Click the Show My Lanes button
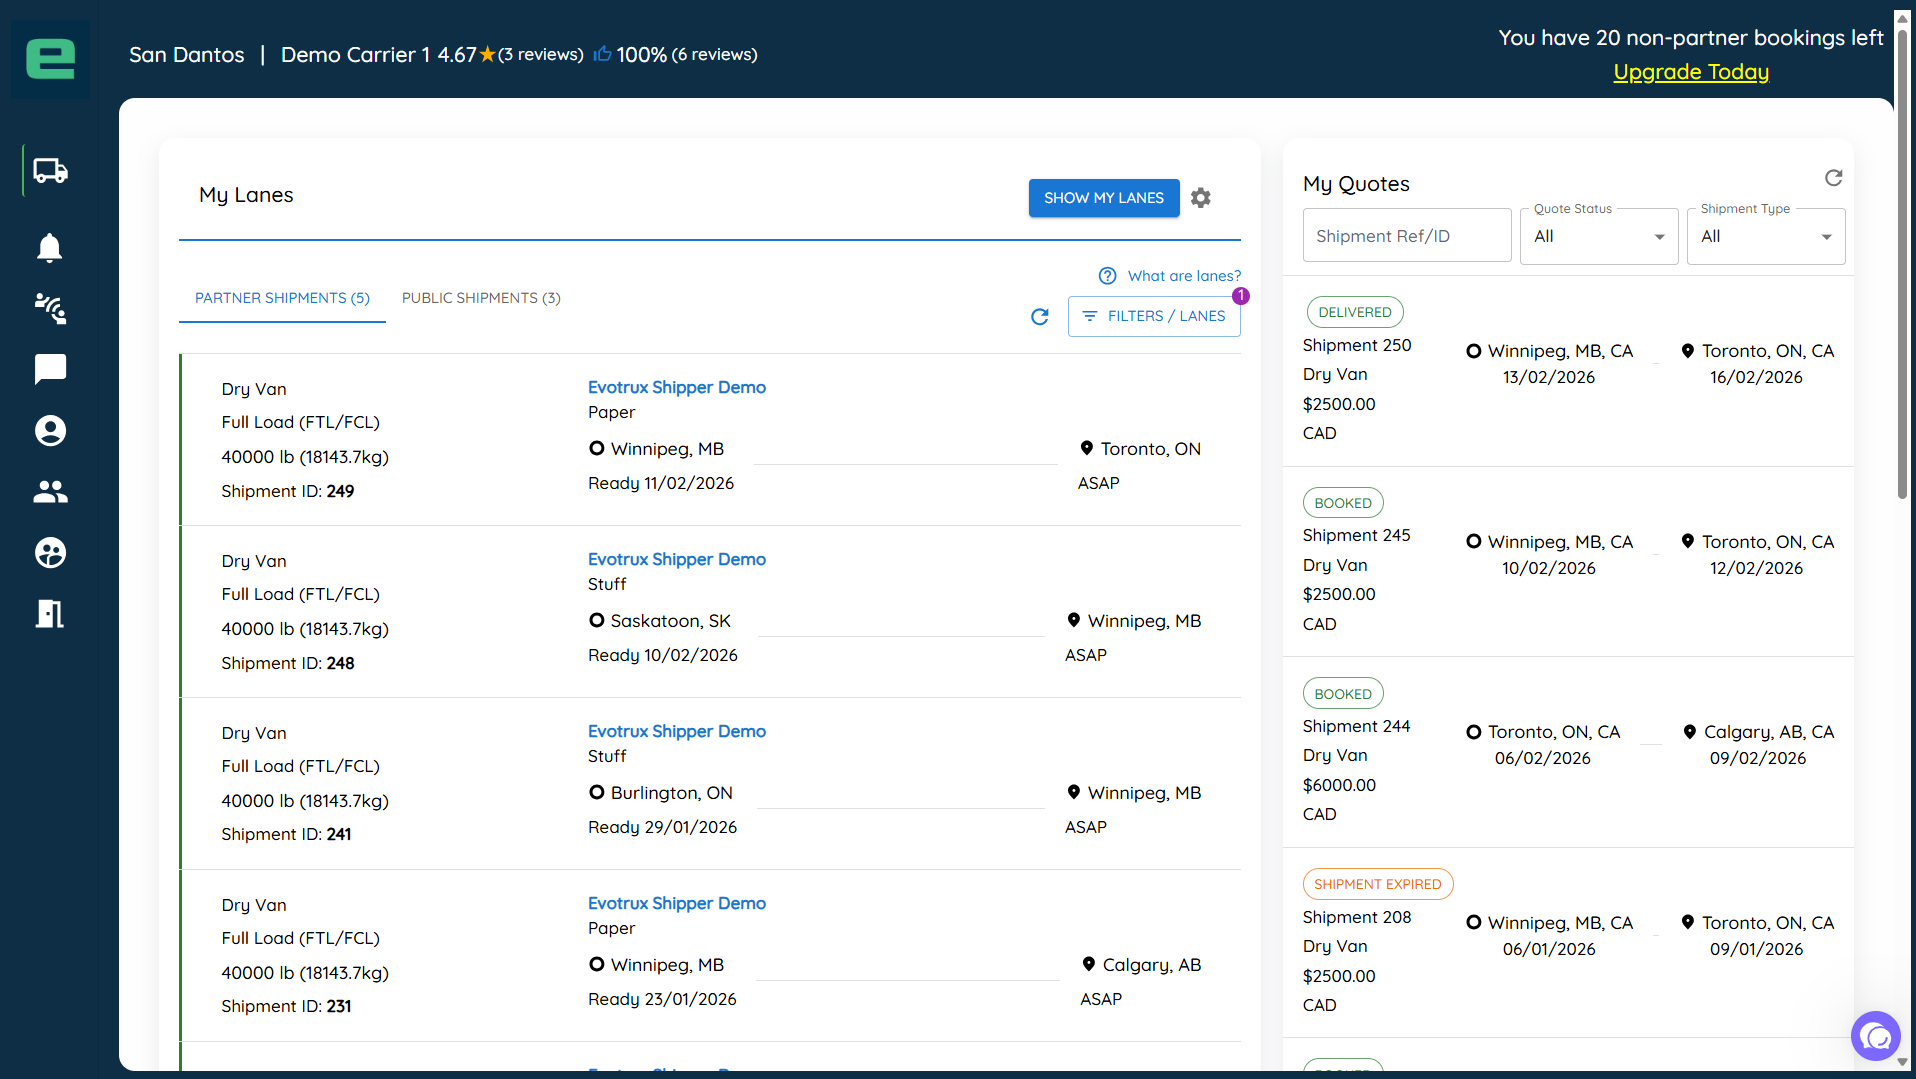The height and width of the screenshot is (1079, 1916). tap(1103, 198)
